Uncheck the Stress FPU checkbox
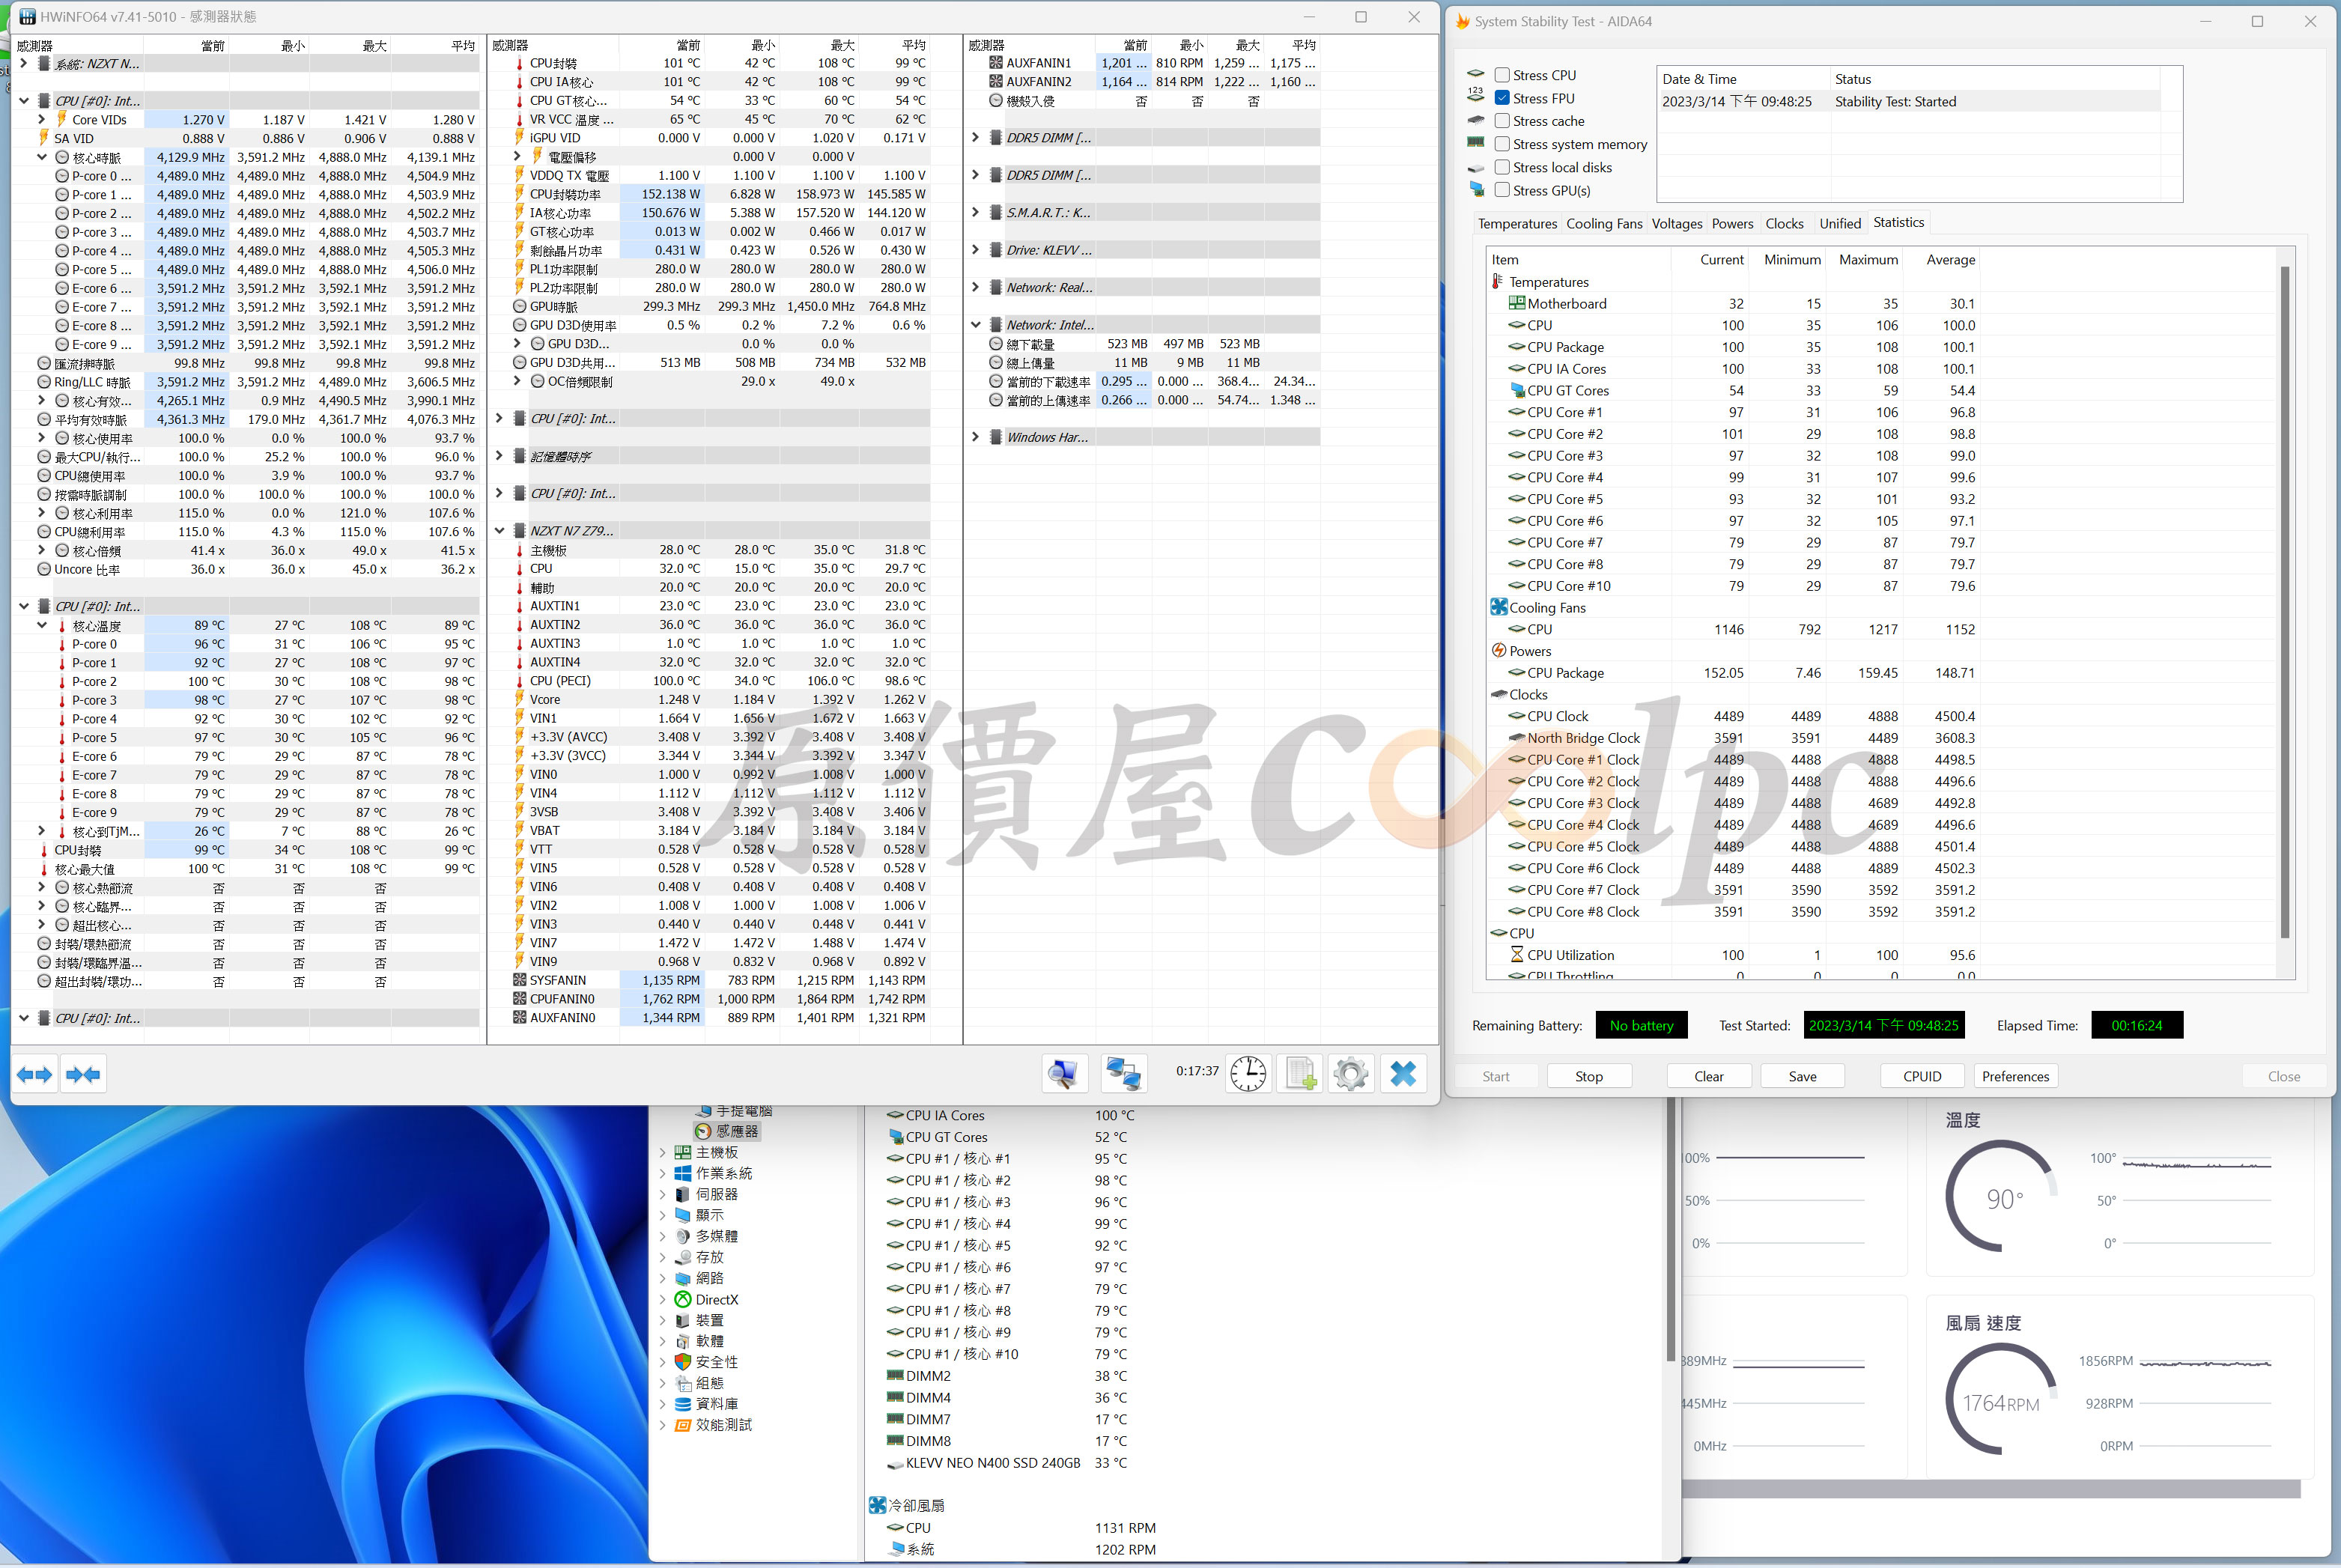Image resolution: width=2341 pixels, height=1568 pixels. [x=1502, y=98]
